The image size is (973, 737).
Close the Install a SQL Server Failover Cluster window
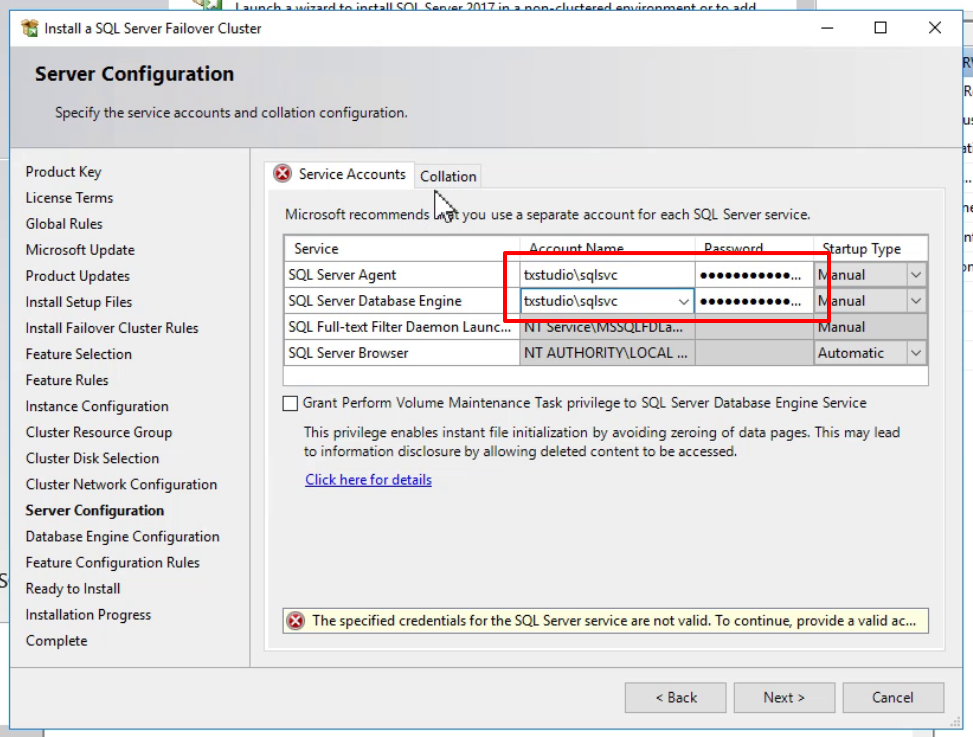[935, 28]
